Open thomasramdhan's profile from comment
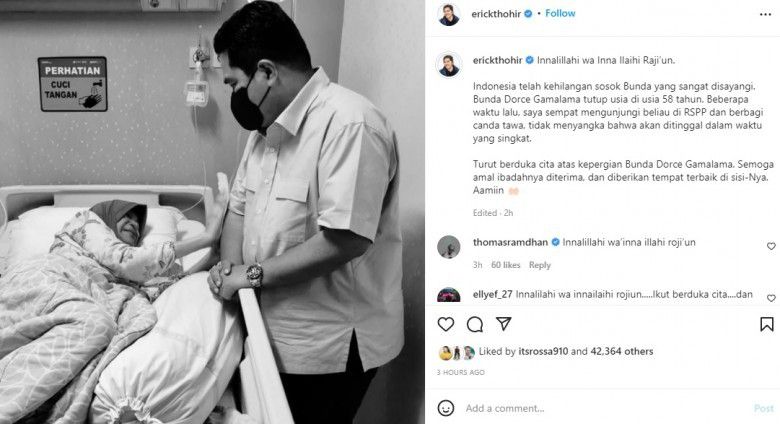This screenshot has height=424, width=780. [510, 242]
